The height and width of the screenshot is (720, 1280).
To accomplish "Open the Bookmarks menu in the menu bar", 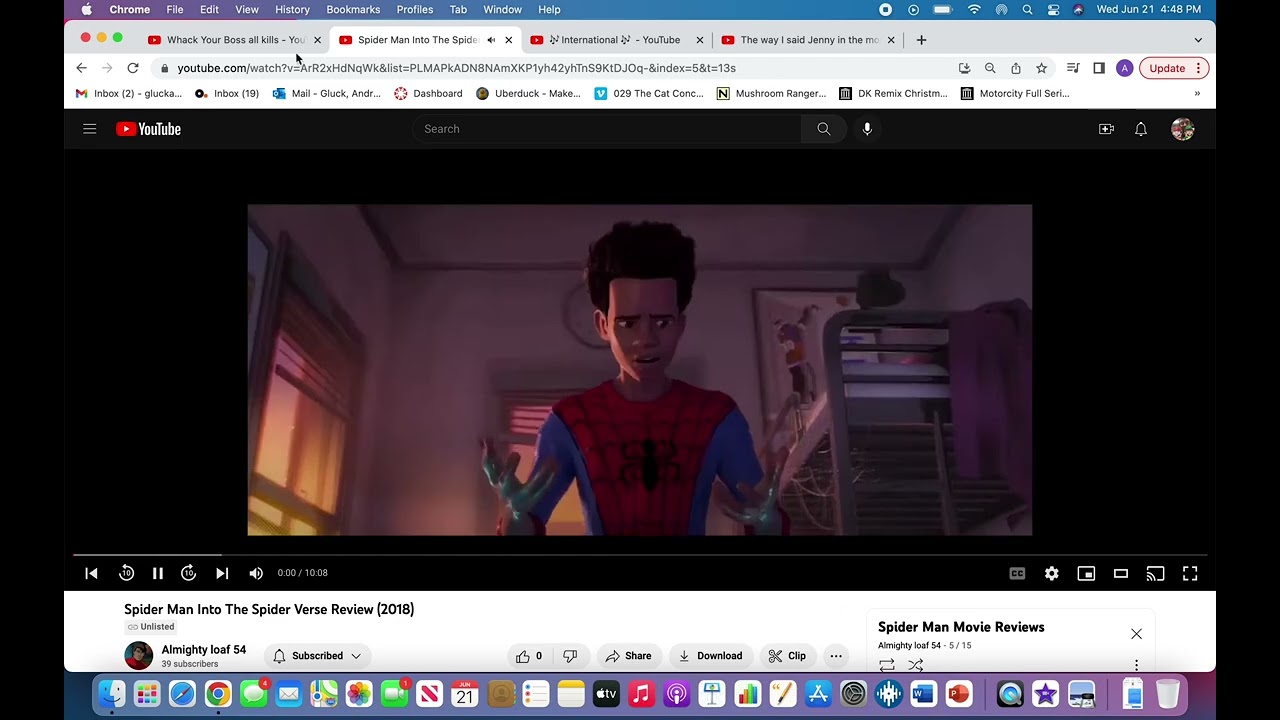I will click(x=353, y=10).
